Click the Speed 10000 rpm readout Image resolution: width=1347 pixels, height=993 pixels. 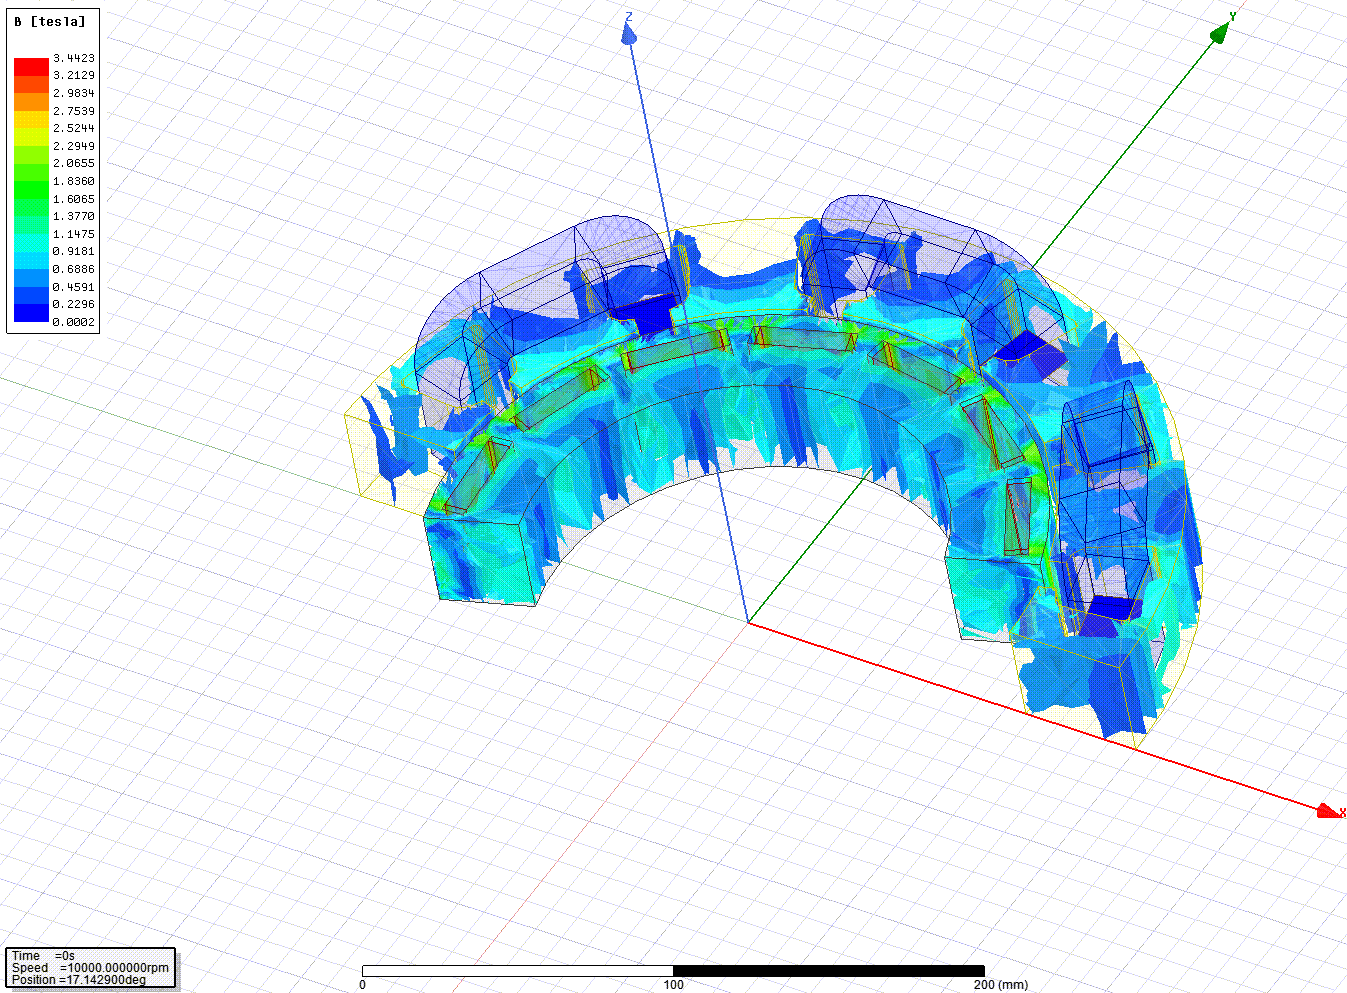[90, 968]
